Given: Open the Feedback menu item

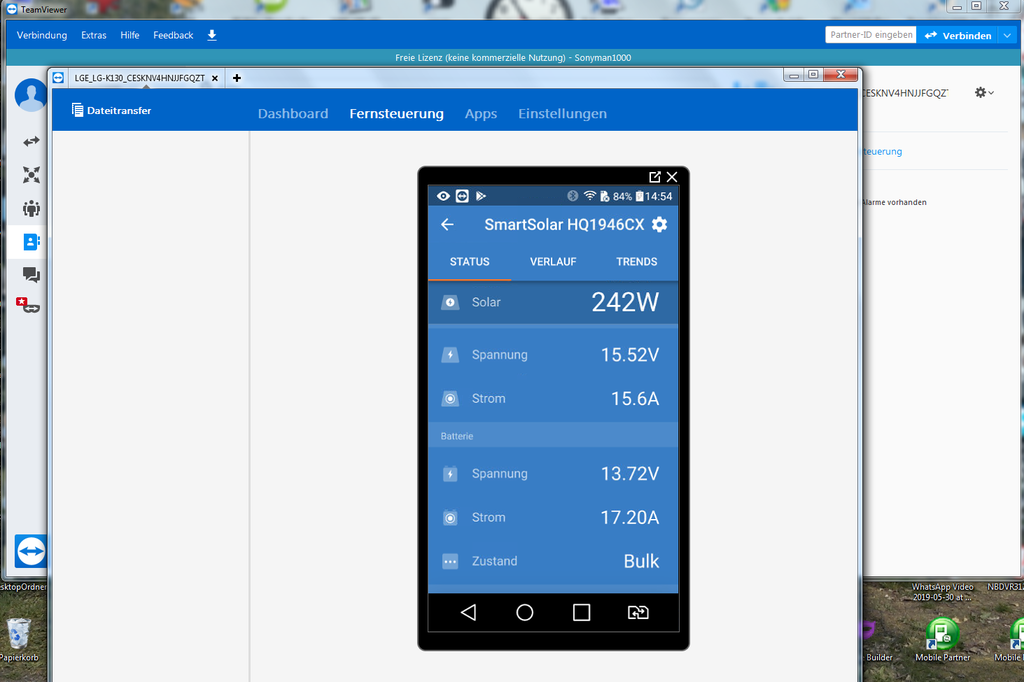Looking at the screenshot, I should pos(173,35).
